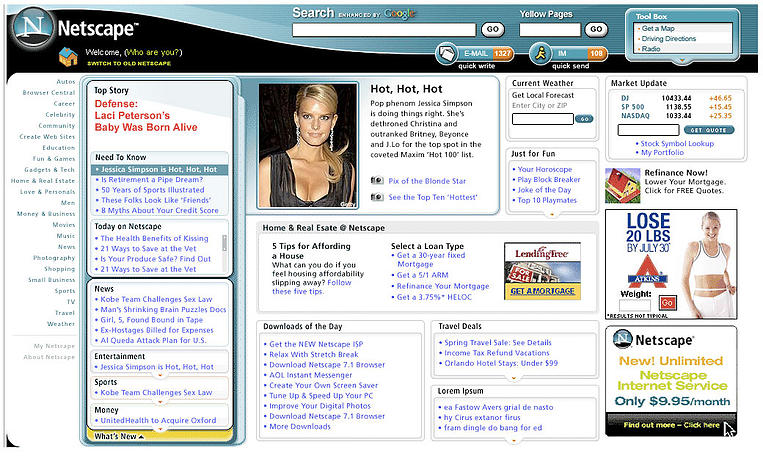Click the Today on Netscape scrollbar
Image resolution: width=763 pixels, height=466 pixels.
click(225, 243)
